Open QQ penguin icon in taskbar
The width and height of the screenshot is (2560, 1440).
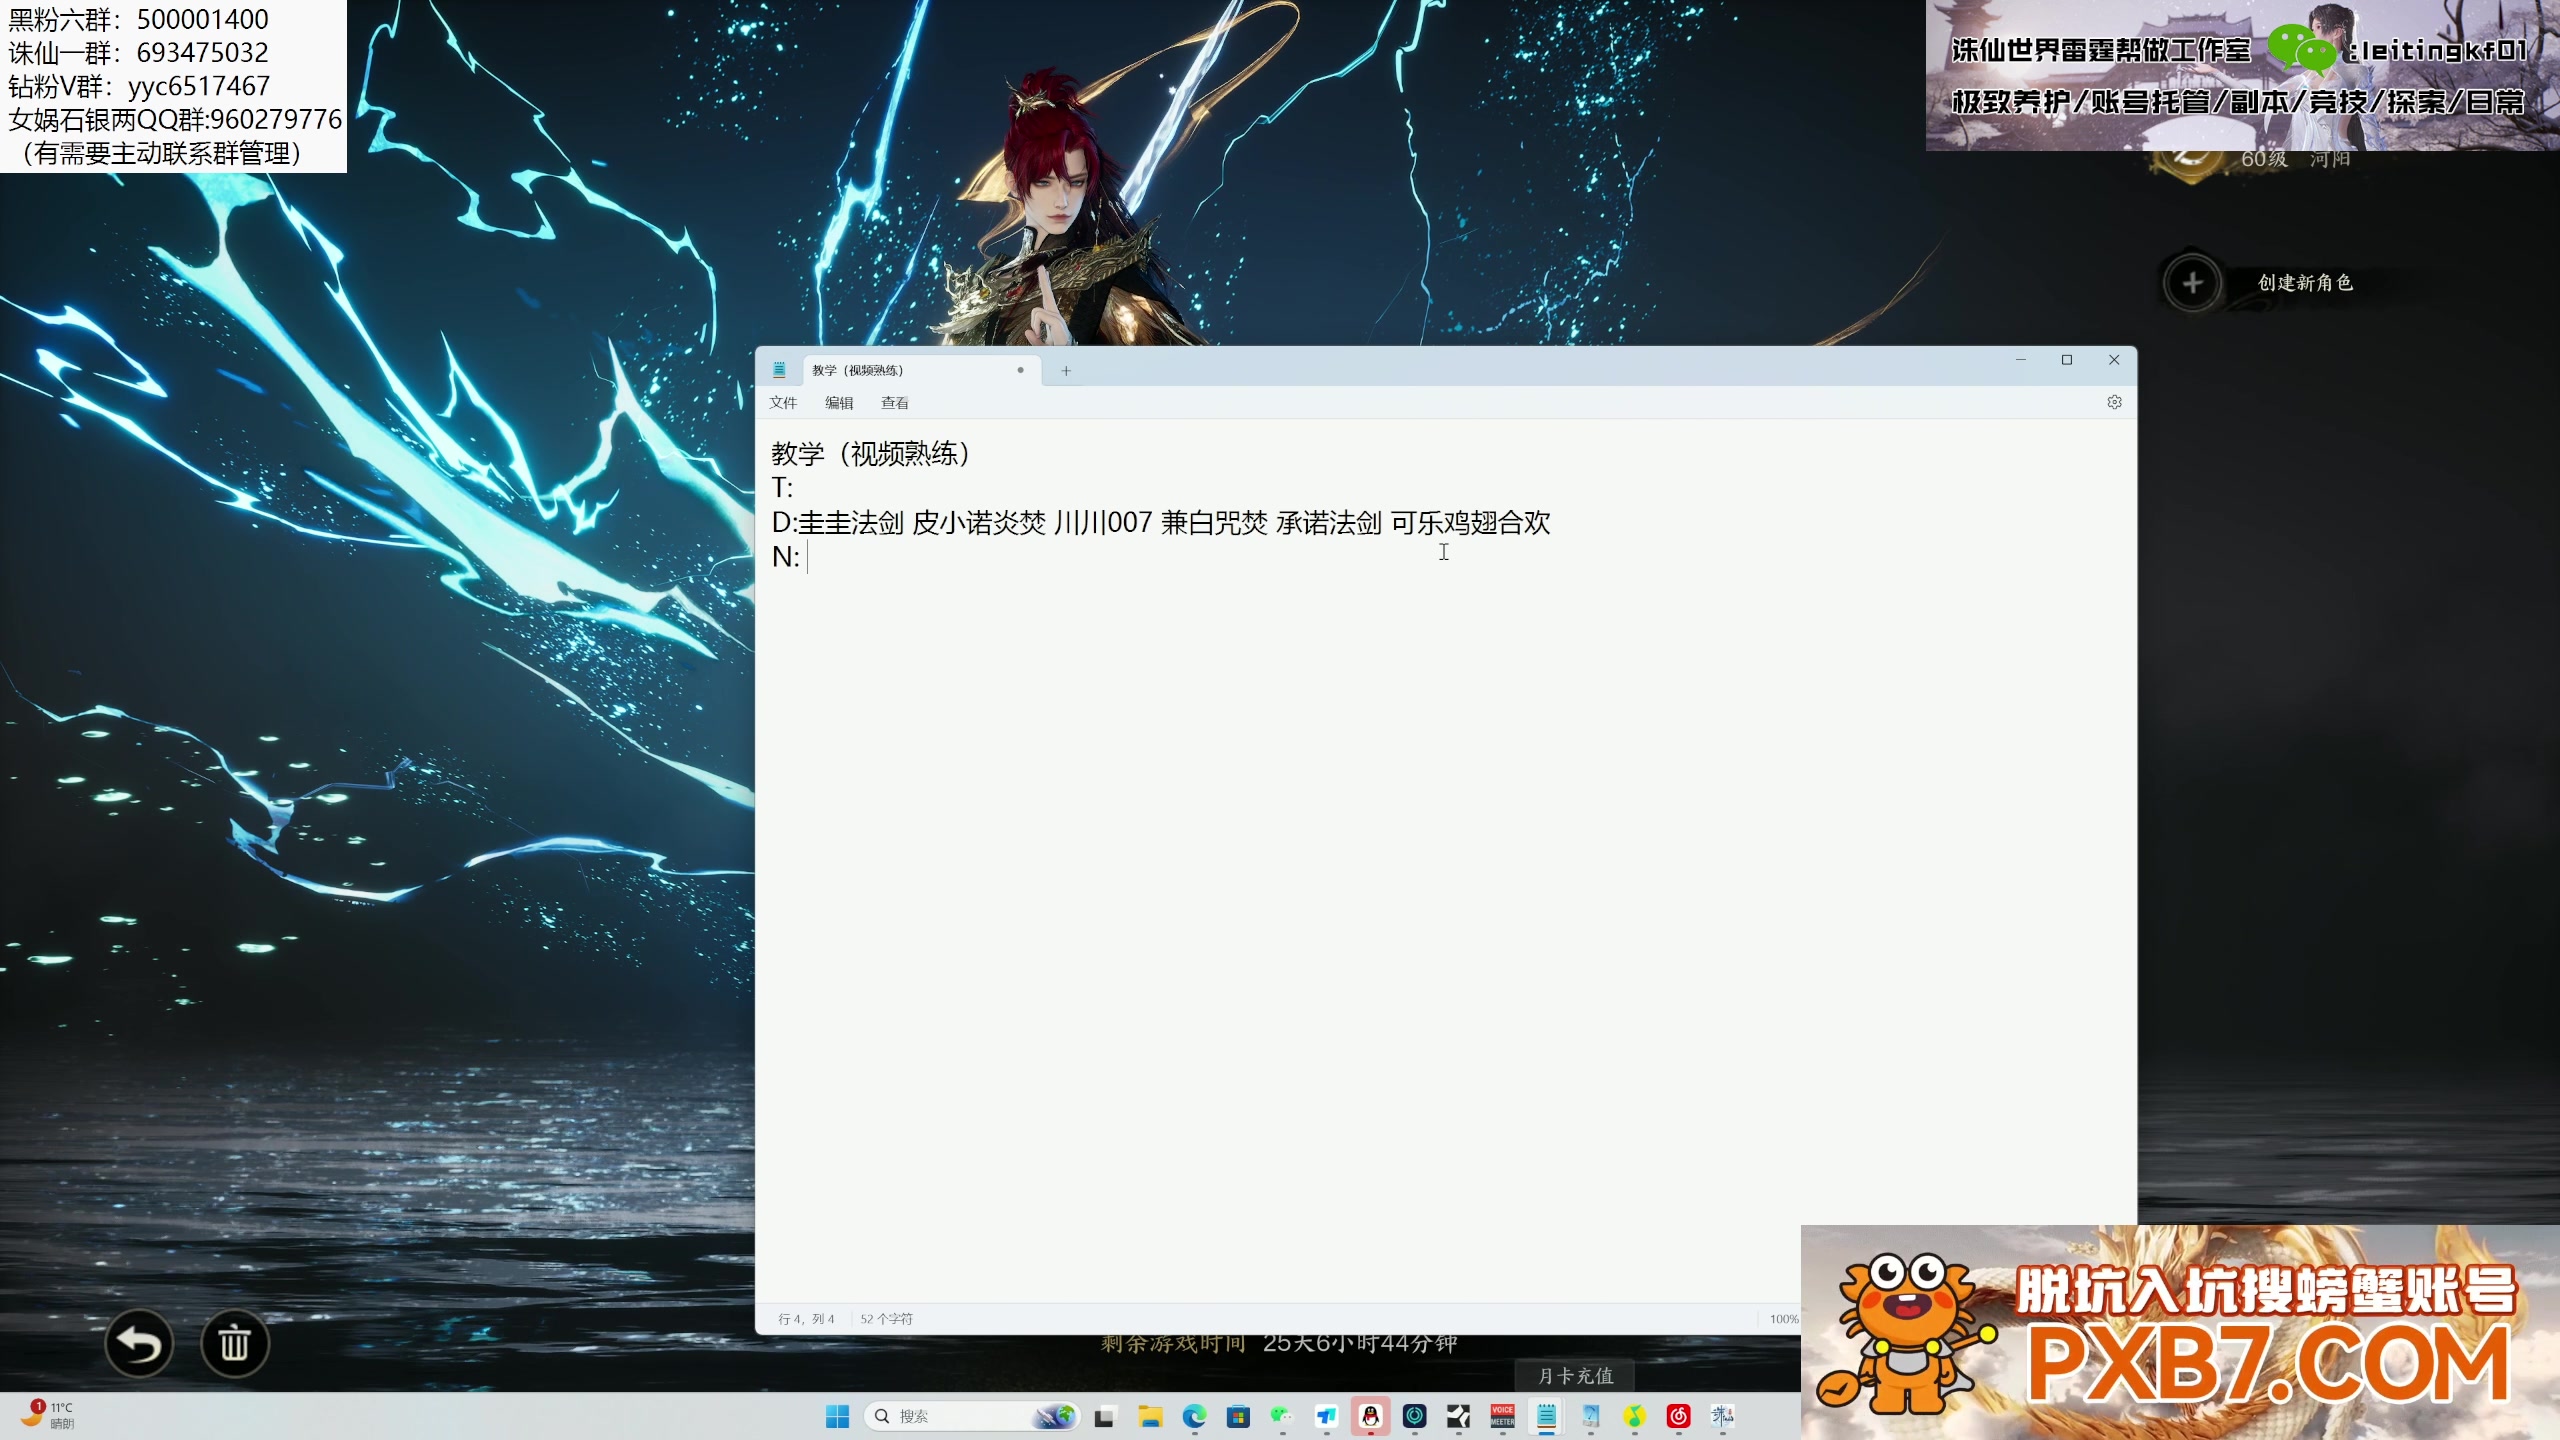coord(1370,1416)
